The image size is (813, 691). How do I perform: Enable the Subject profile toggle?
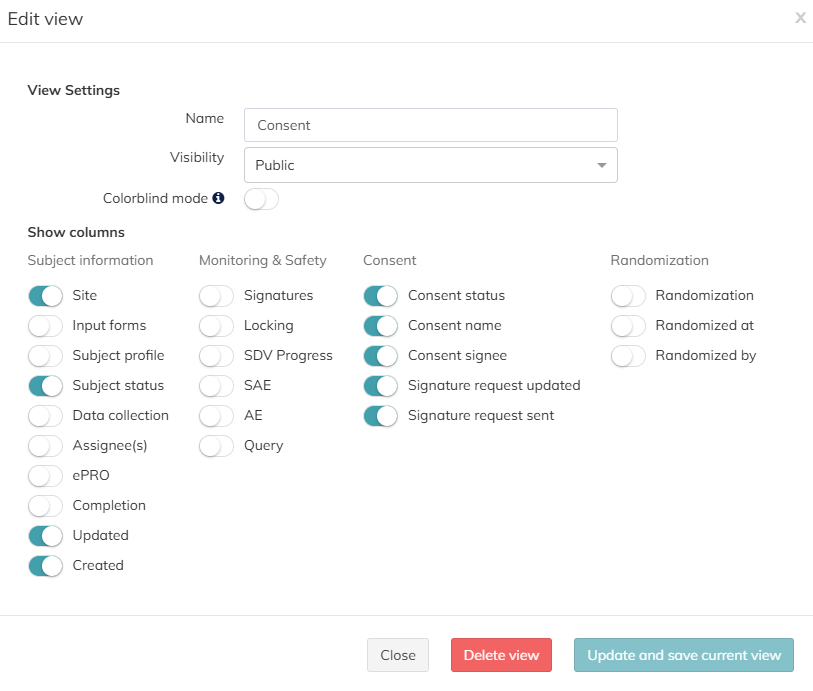tap(45, 356)
